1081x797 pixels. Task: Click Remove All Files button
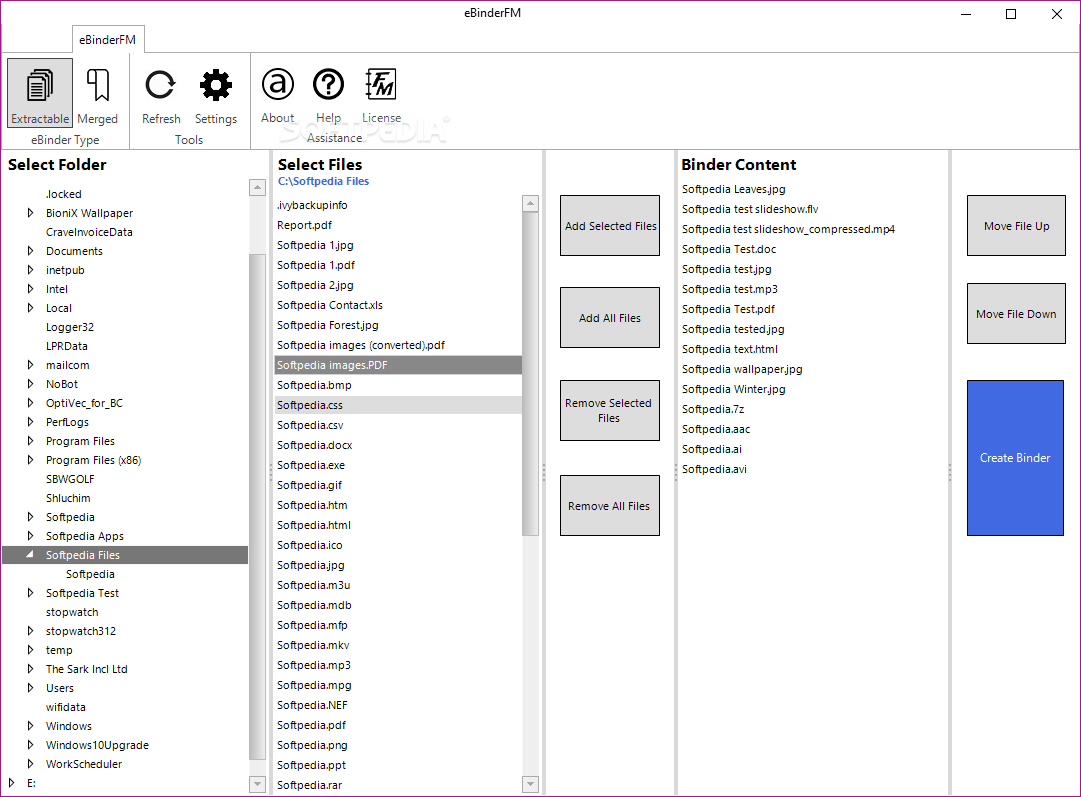click(x=610, y=505)
